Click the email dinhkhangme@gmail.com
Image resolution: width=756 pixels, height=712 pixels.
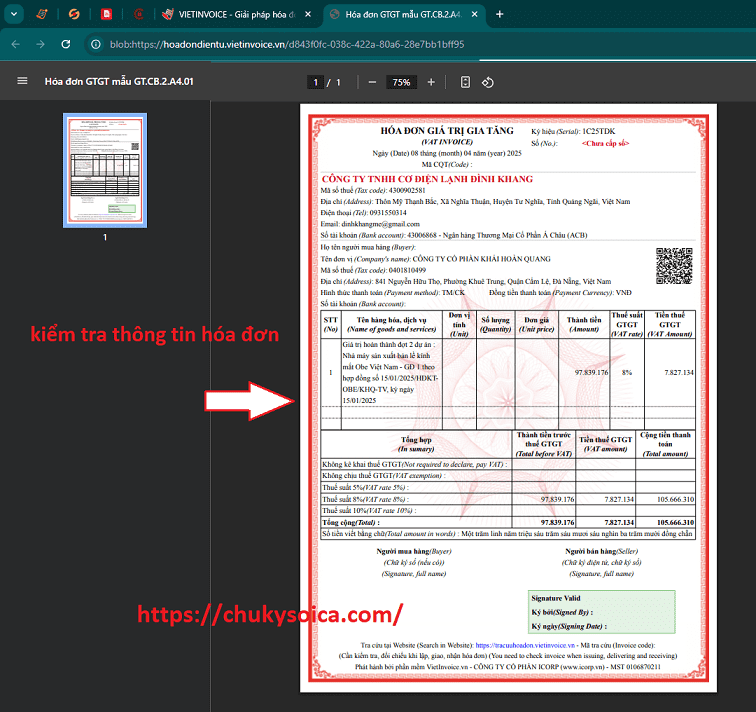point(380,224)
